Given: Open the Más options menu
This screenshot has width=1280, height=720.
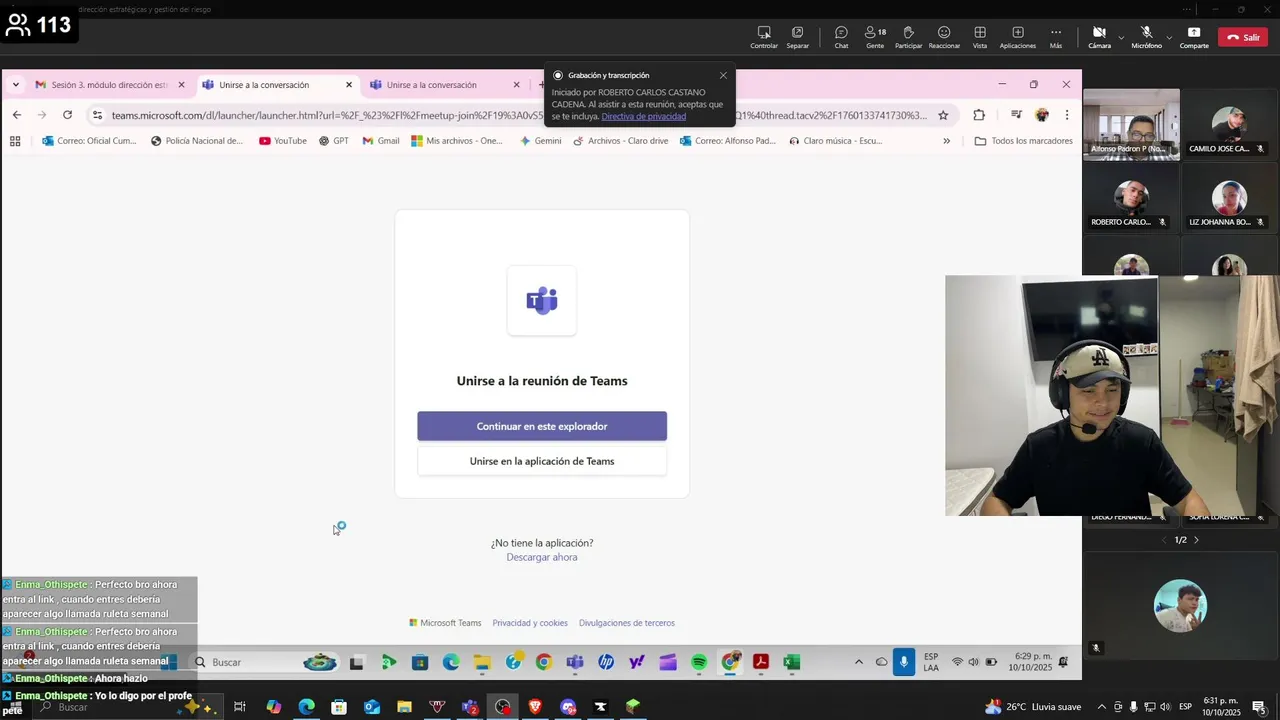Looking at the screenshot, I should (x=1056, y=37).
